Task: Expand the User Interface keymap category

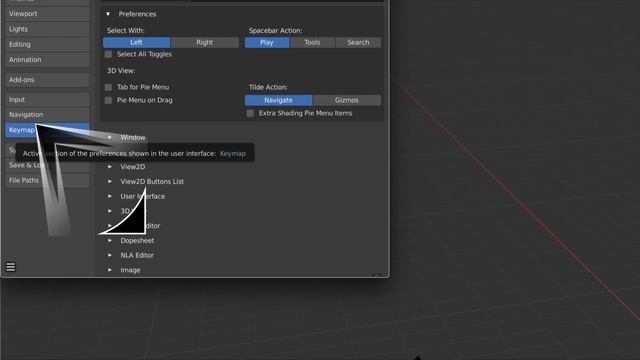Action: pos(110,196)
